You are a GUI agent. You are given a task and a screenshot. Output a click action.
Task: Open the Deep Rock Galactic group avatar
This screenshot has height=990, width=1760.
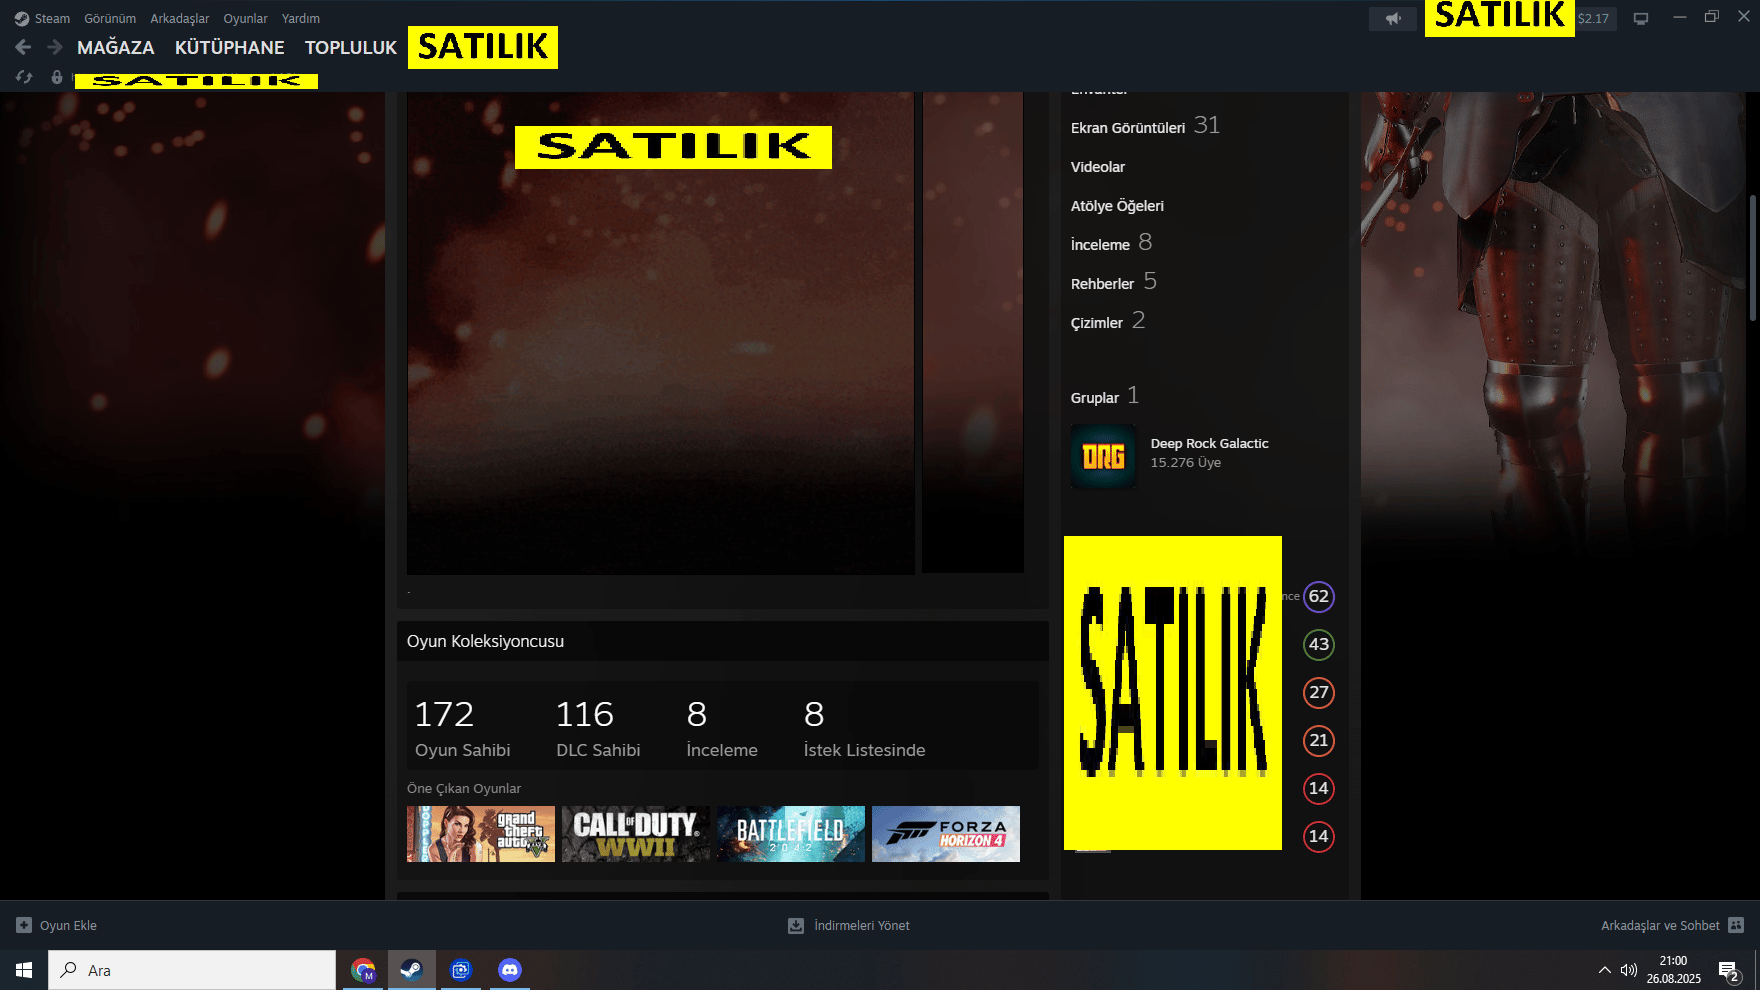[x=1103, y=457]
